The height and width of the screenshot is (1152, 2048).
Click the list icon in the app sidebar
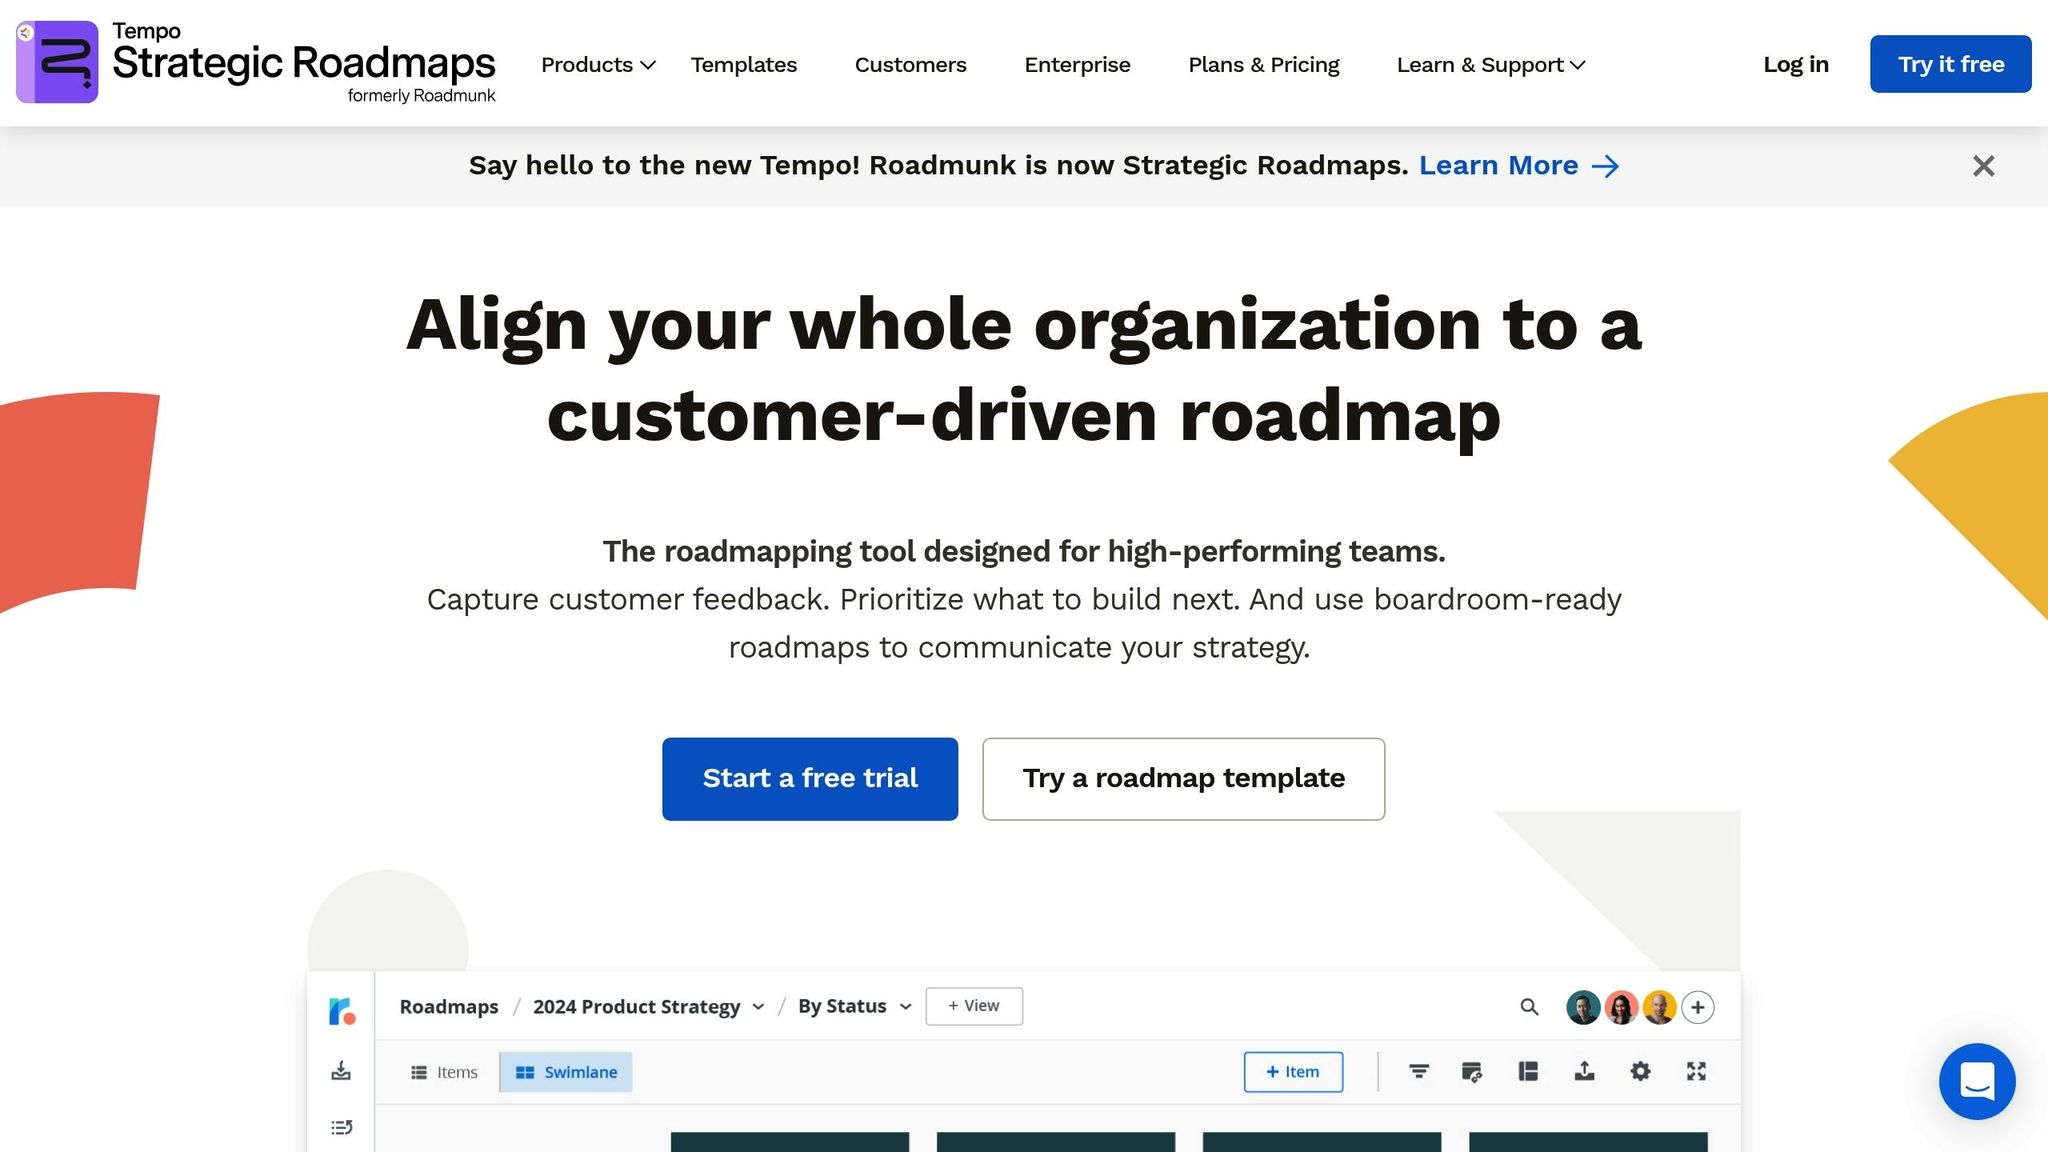point(341,1127)
